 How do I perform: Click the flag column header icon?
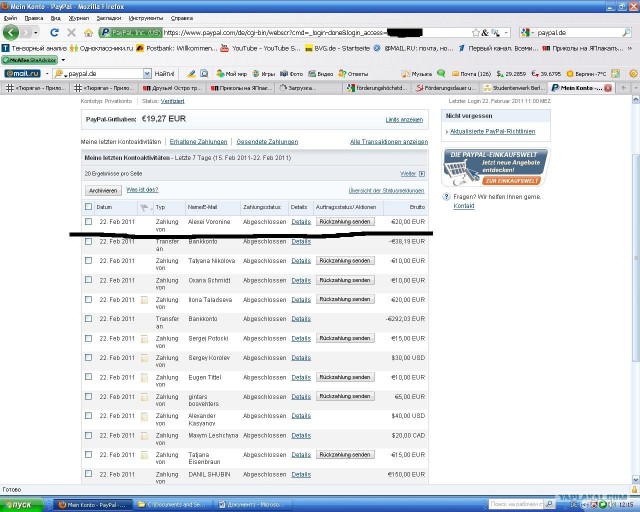pos(144,207)
